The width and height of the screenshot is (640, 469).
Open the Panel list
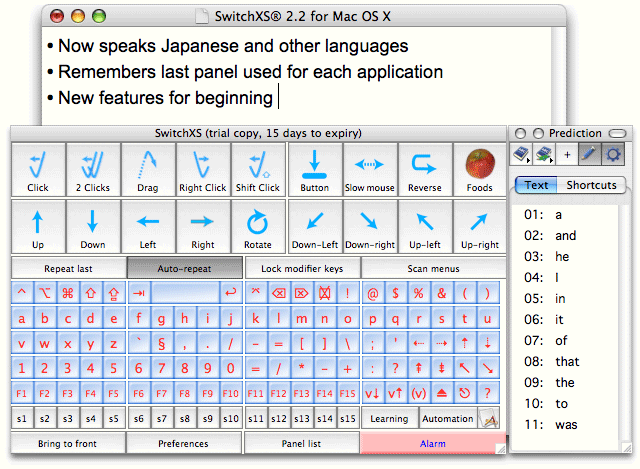tap(301, 443)
